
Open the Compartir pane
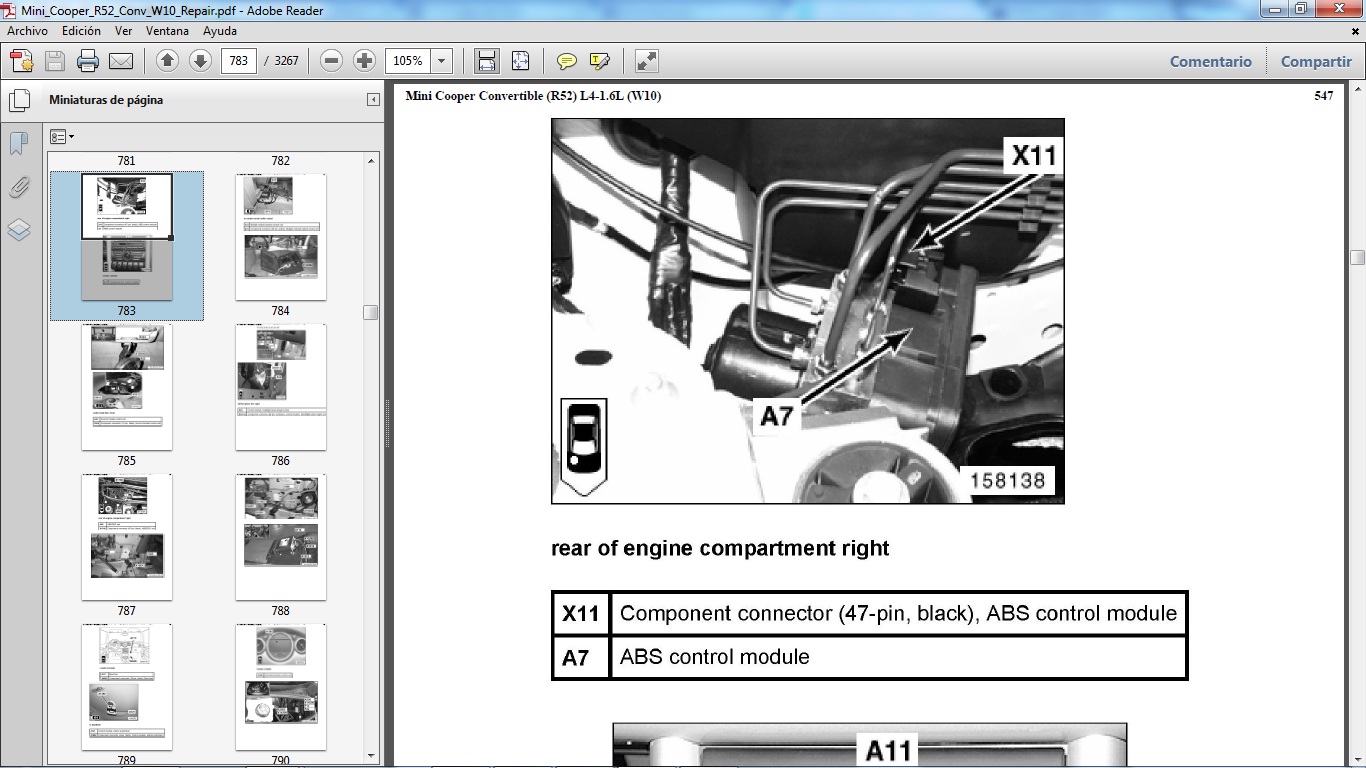coord(1316,61)
